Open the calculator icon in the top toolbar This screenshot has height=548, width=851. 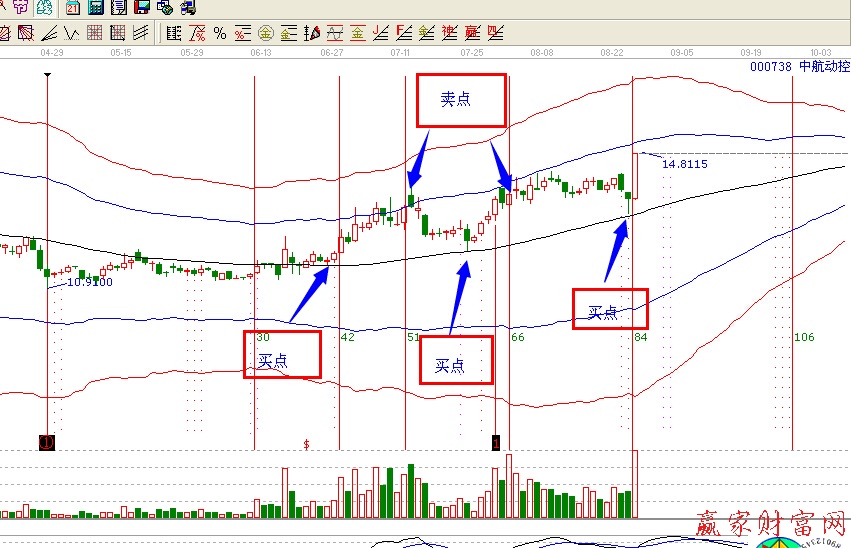(x=96, y=8)
